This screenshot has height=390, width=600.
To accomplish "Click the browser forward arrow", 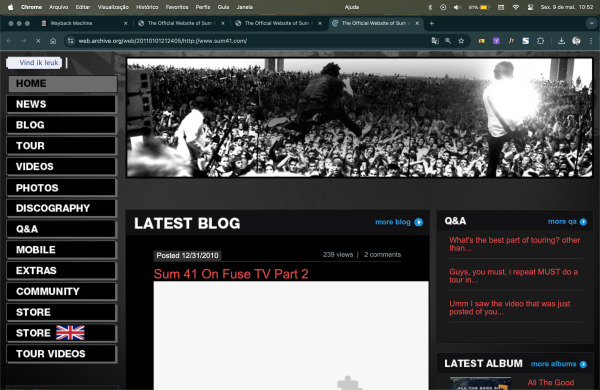I will tap(24, 41).
